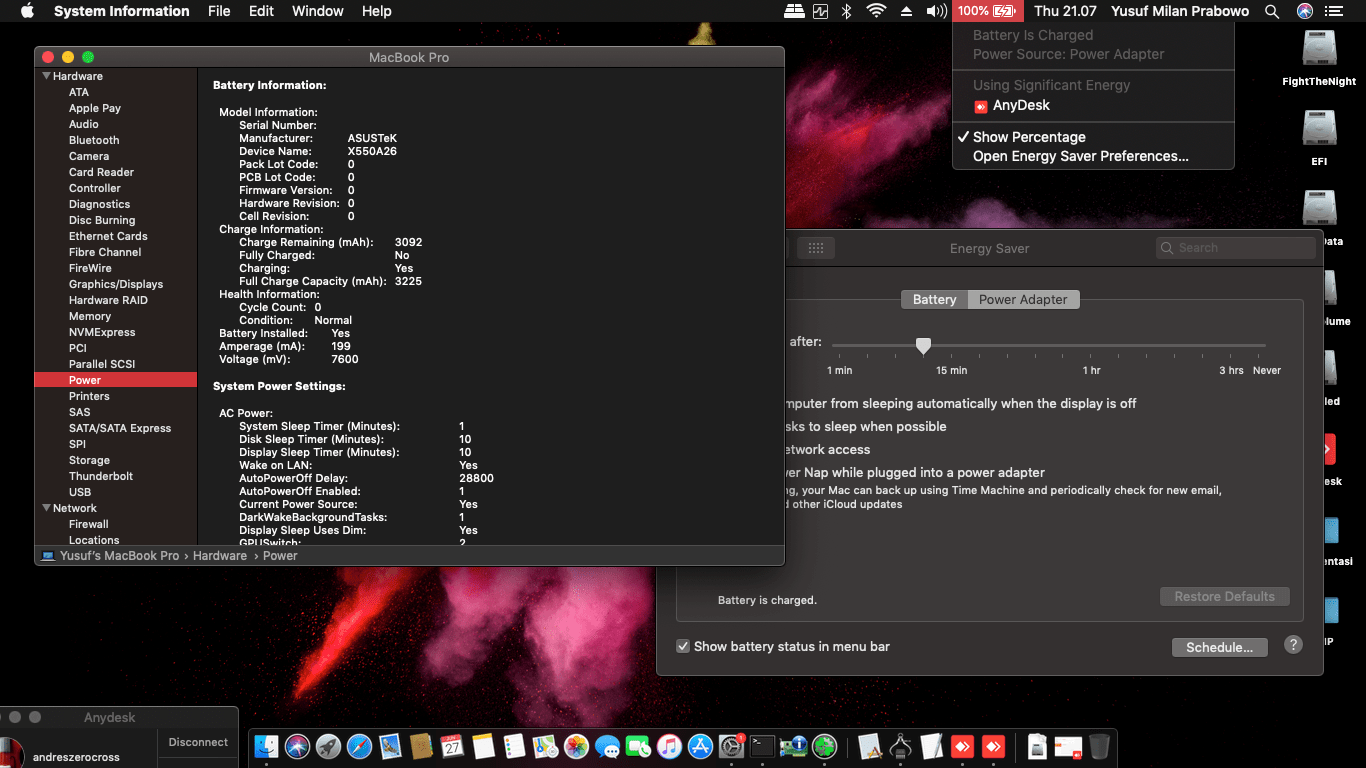1366x768 pixels.
Task: Open the File menu
Action: click(x=219, y=11)
